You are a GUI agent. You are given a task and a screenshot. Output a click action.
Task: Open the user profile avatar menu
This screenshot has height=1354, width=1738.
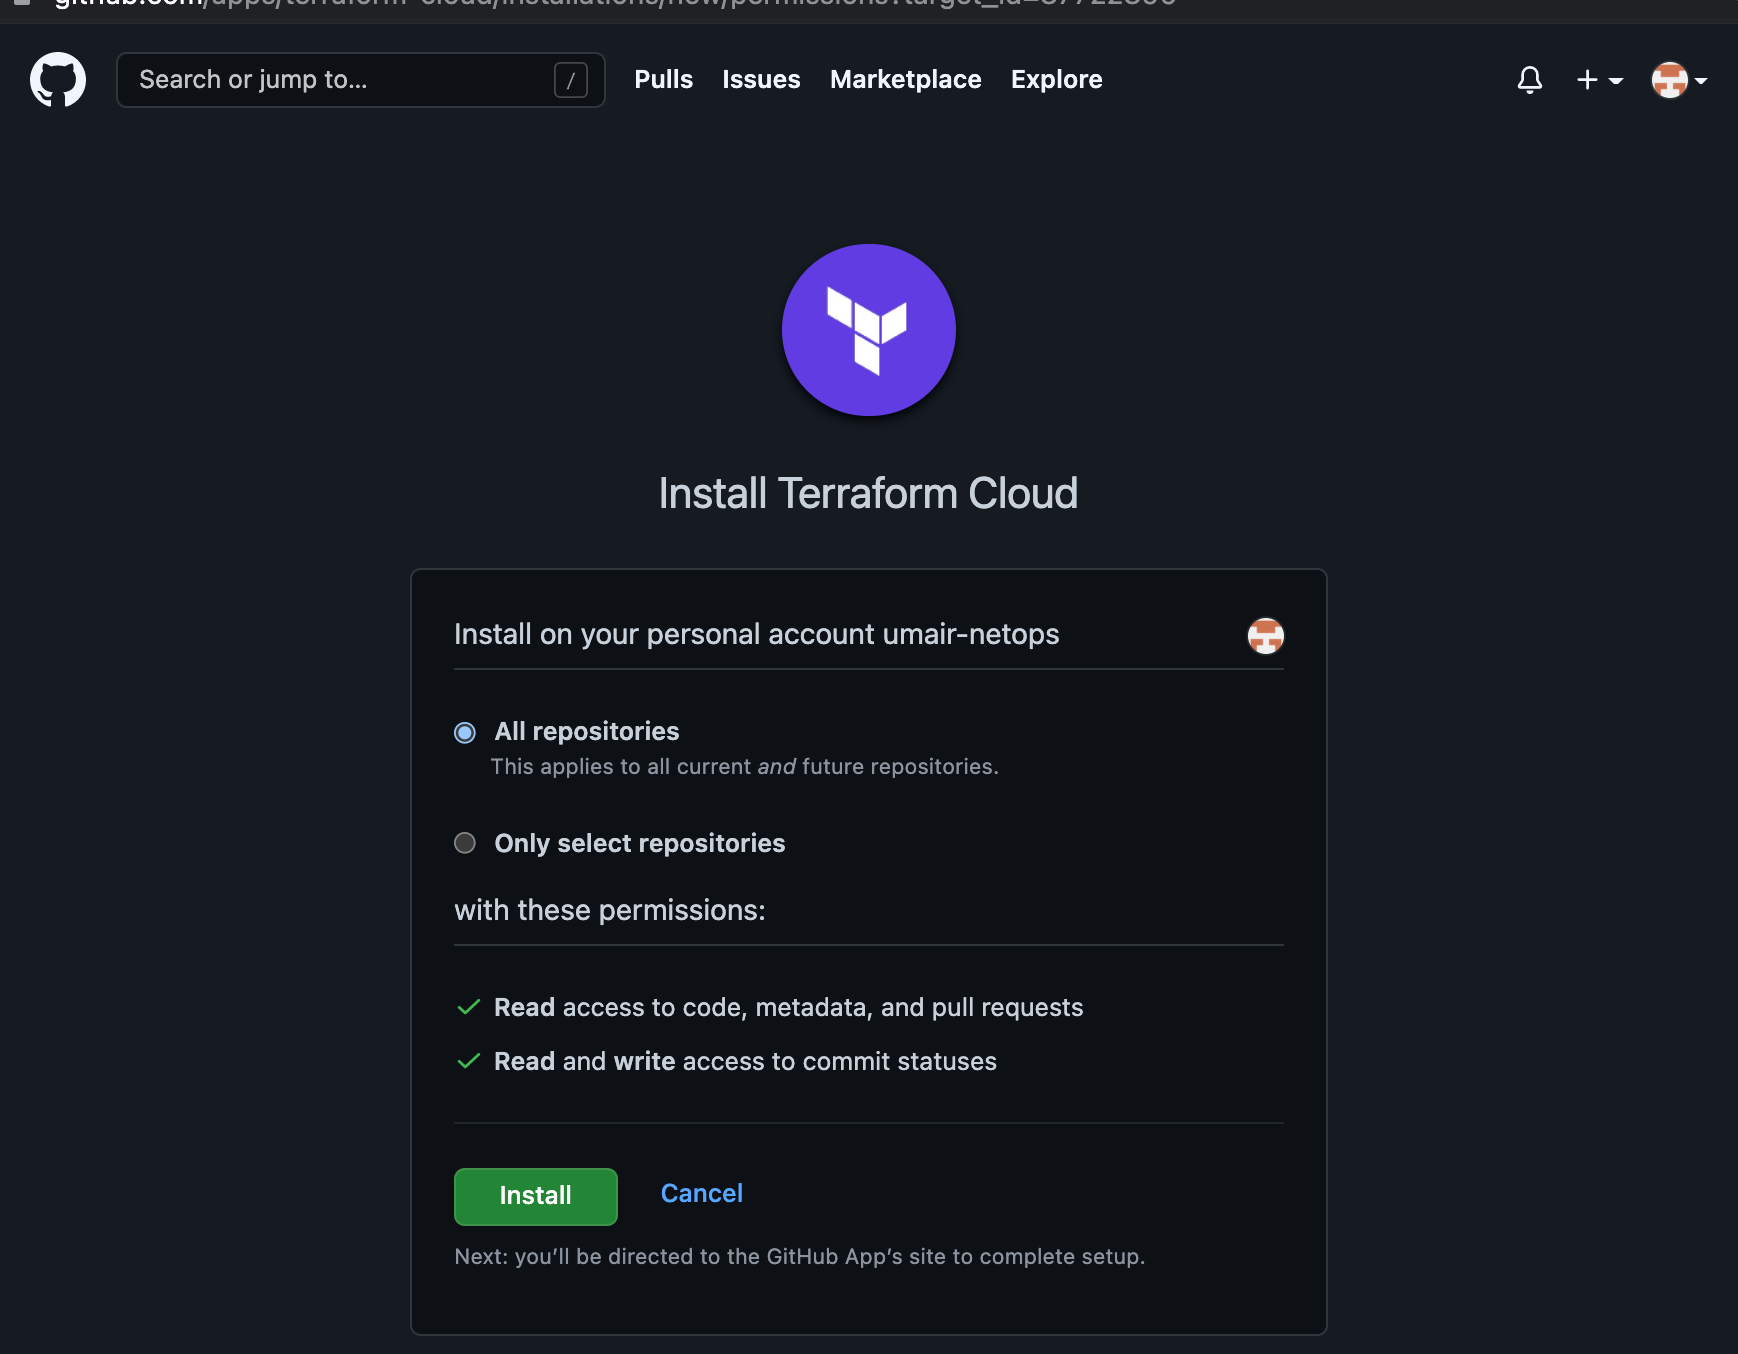[x=1679, y=80]
